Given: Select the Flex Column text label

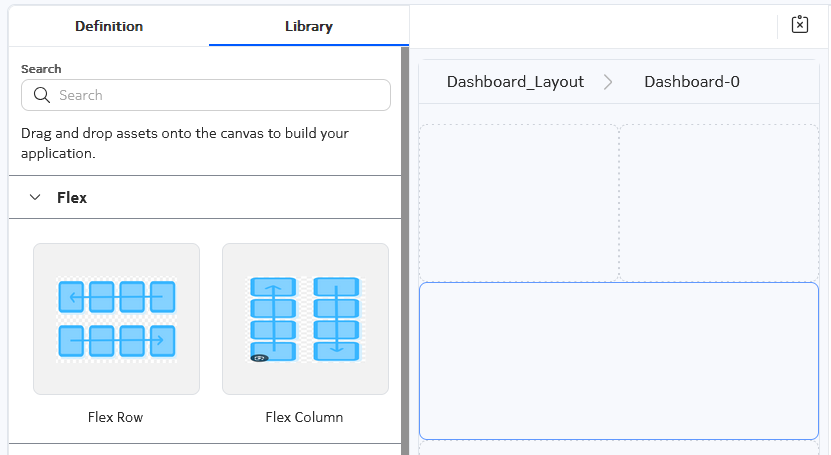Looking at the screenshot, I should 304,417.
